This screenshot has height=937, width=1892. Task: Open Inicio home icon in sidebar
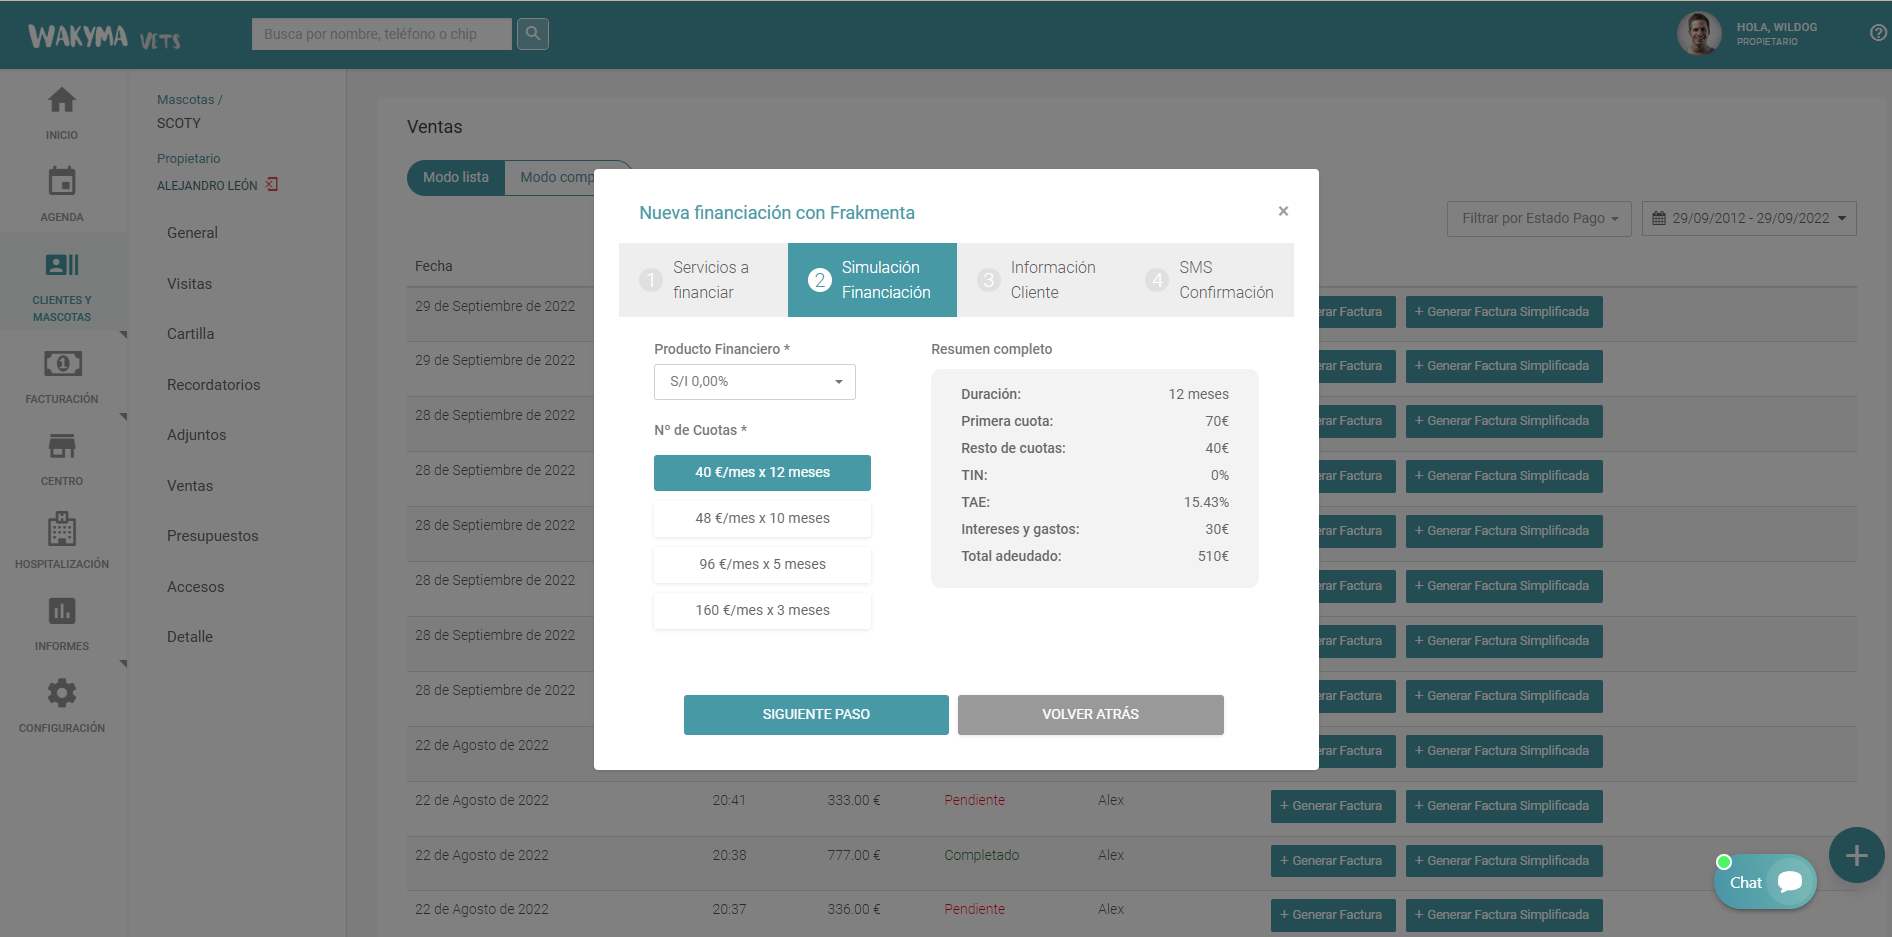pyautogui.click(x=62, y=101)
